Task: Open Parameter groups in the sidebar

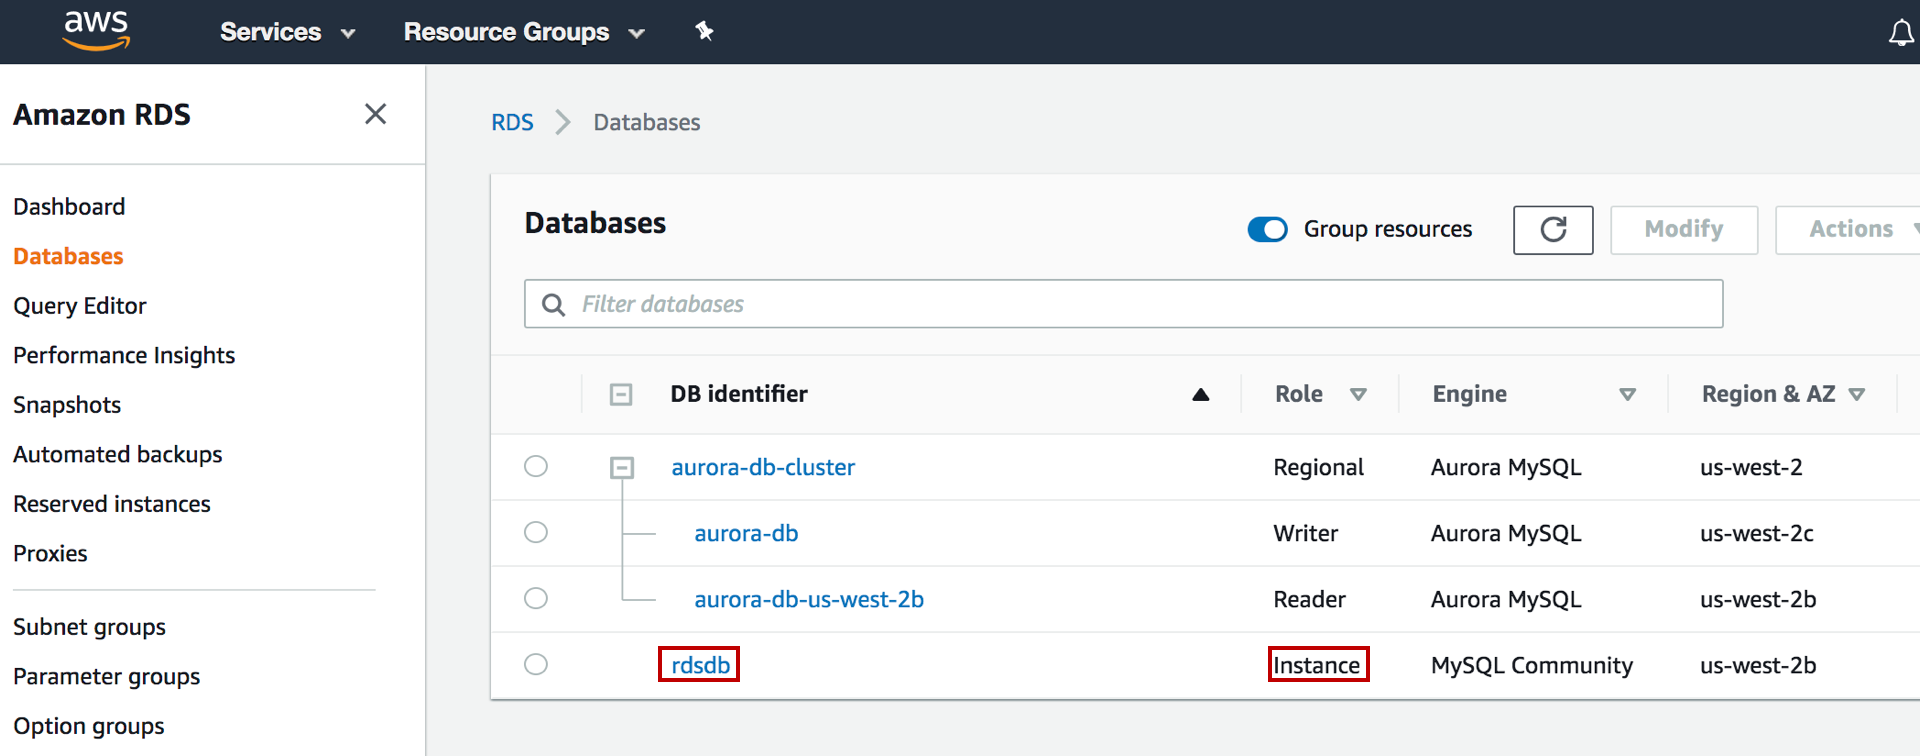Action: tap(107, 677)
